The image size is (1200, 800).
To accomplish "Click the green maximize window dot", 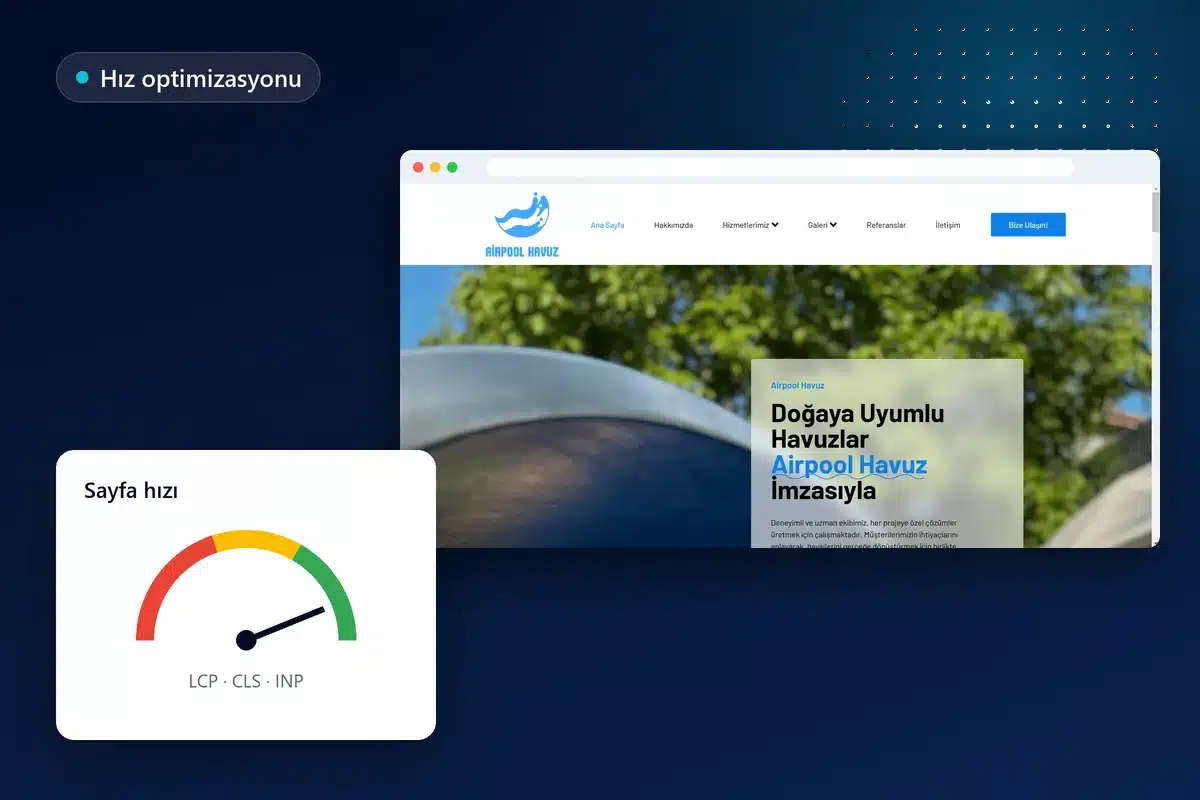I will click(452, 167).
